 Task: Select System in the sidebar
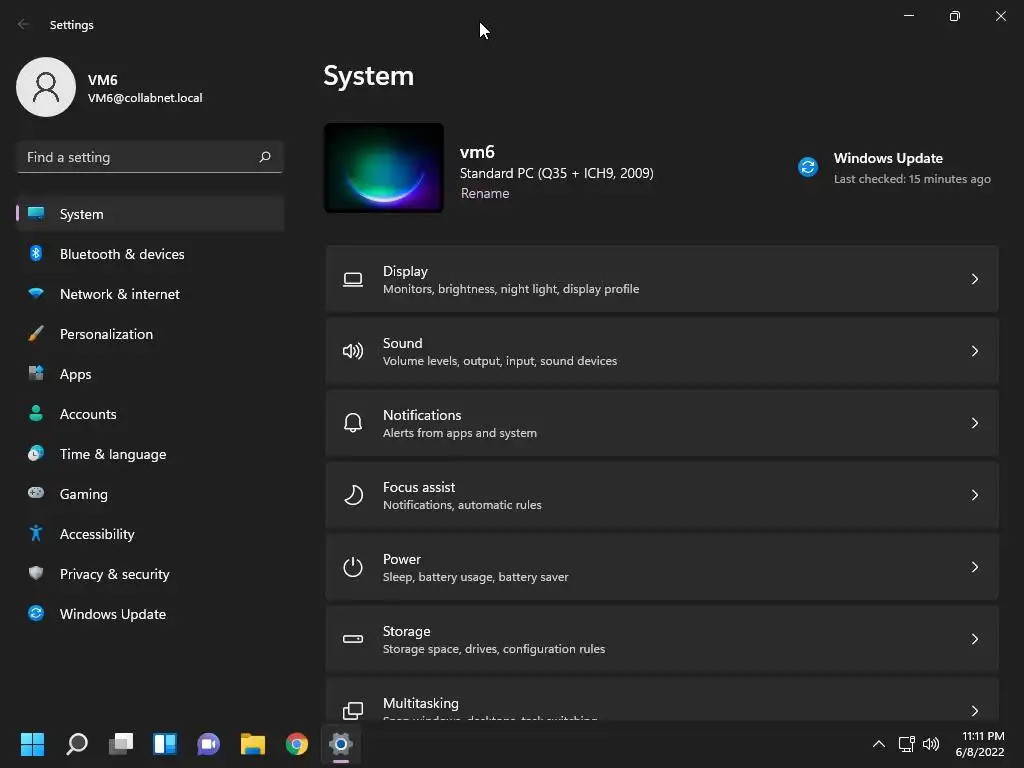coord(150,214)
